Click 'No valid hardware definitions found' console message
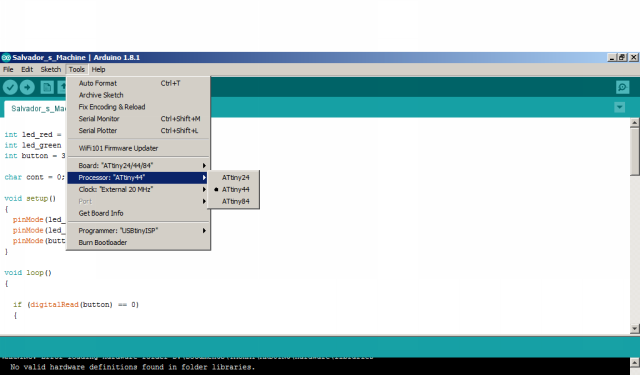Screen dimensions: 640x375 (132, 367)
